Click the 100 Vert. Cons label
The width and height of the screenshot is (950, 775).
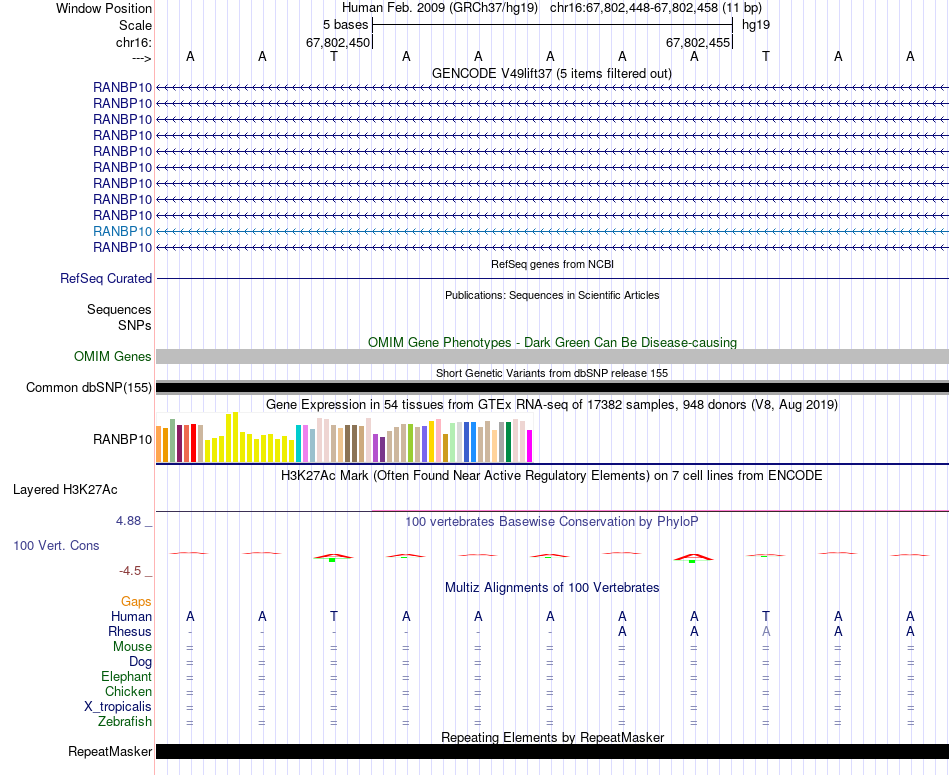pyautogui.click(x=56, y=545)
